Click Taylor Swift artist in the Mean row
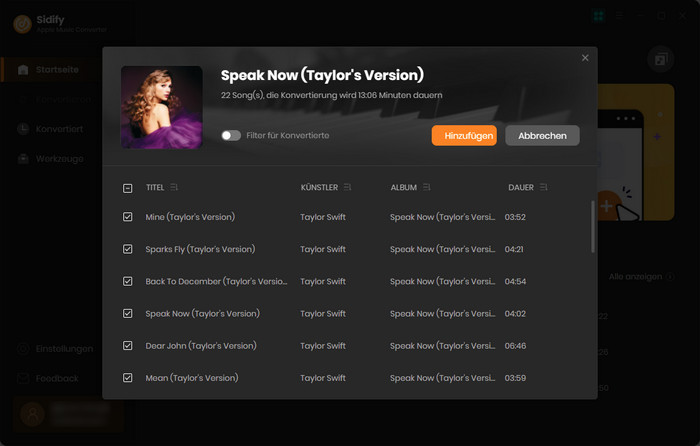 (x=323, y=378)
